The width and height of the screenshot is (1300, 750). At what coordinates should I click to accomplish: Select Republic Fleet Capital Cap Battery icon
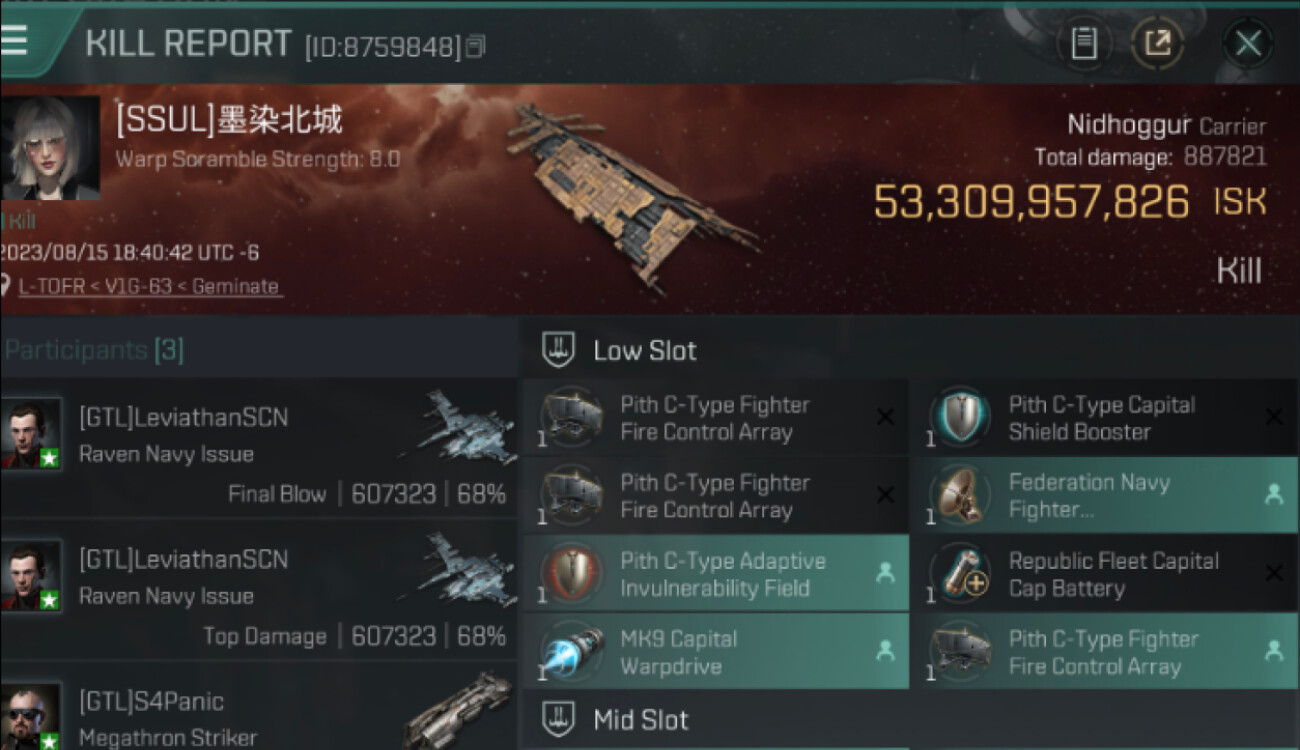tap(959, 574)
